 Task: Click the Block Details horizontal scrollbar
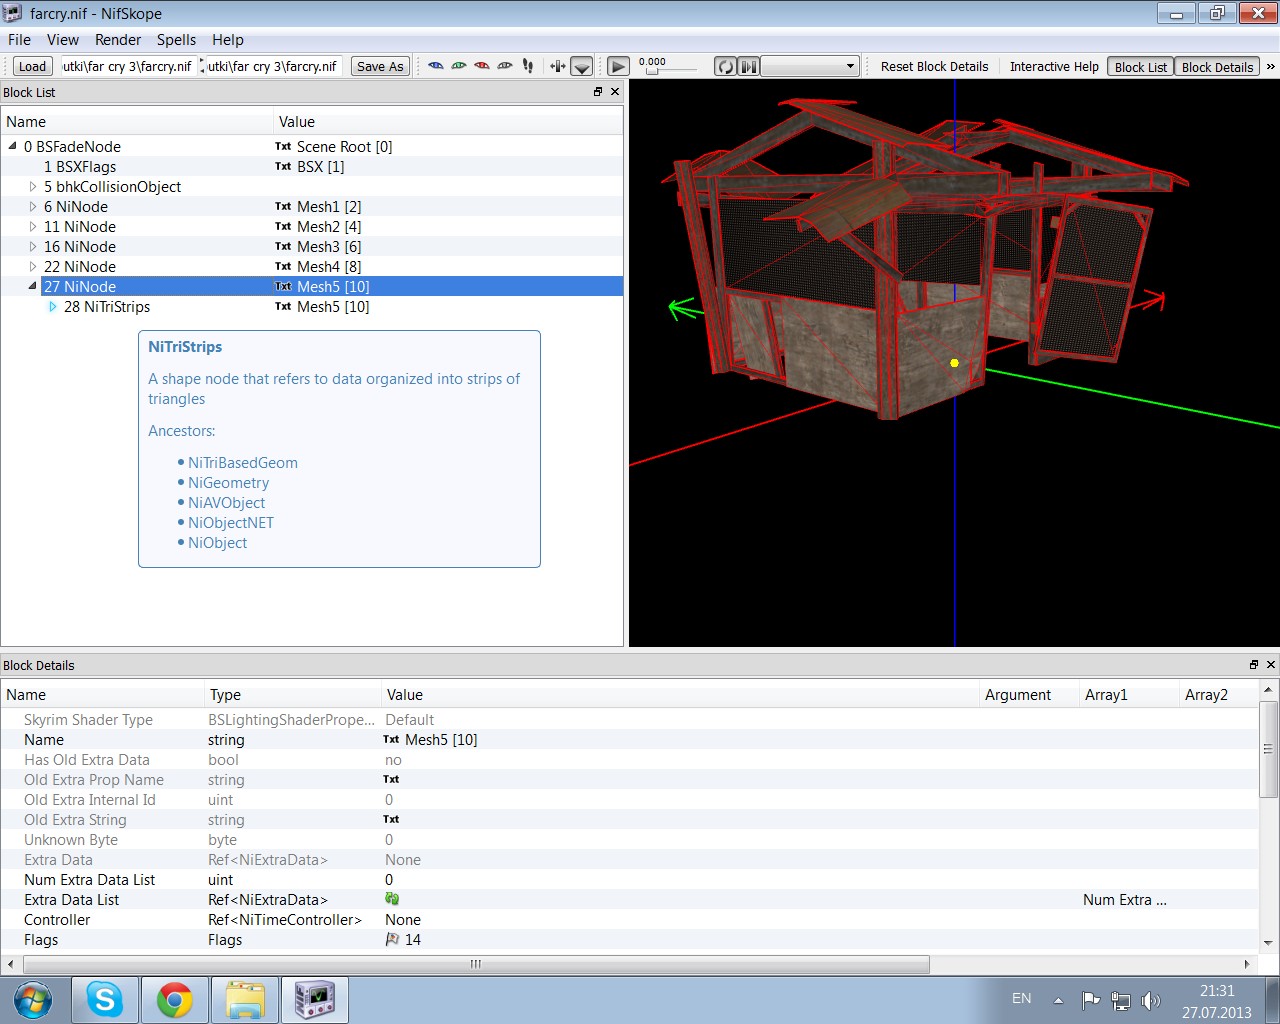(x=476, y=964)
